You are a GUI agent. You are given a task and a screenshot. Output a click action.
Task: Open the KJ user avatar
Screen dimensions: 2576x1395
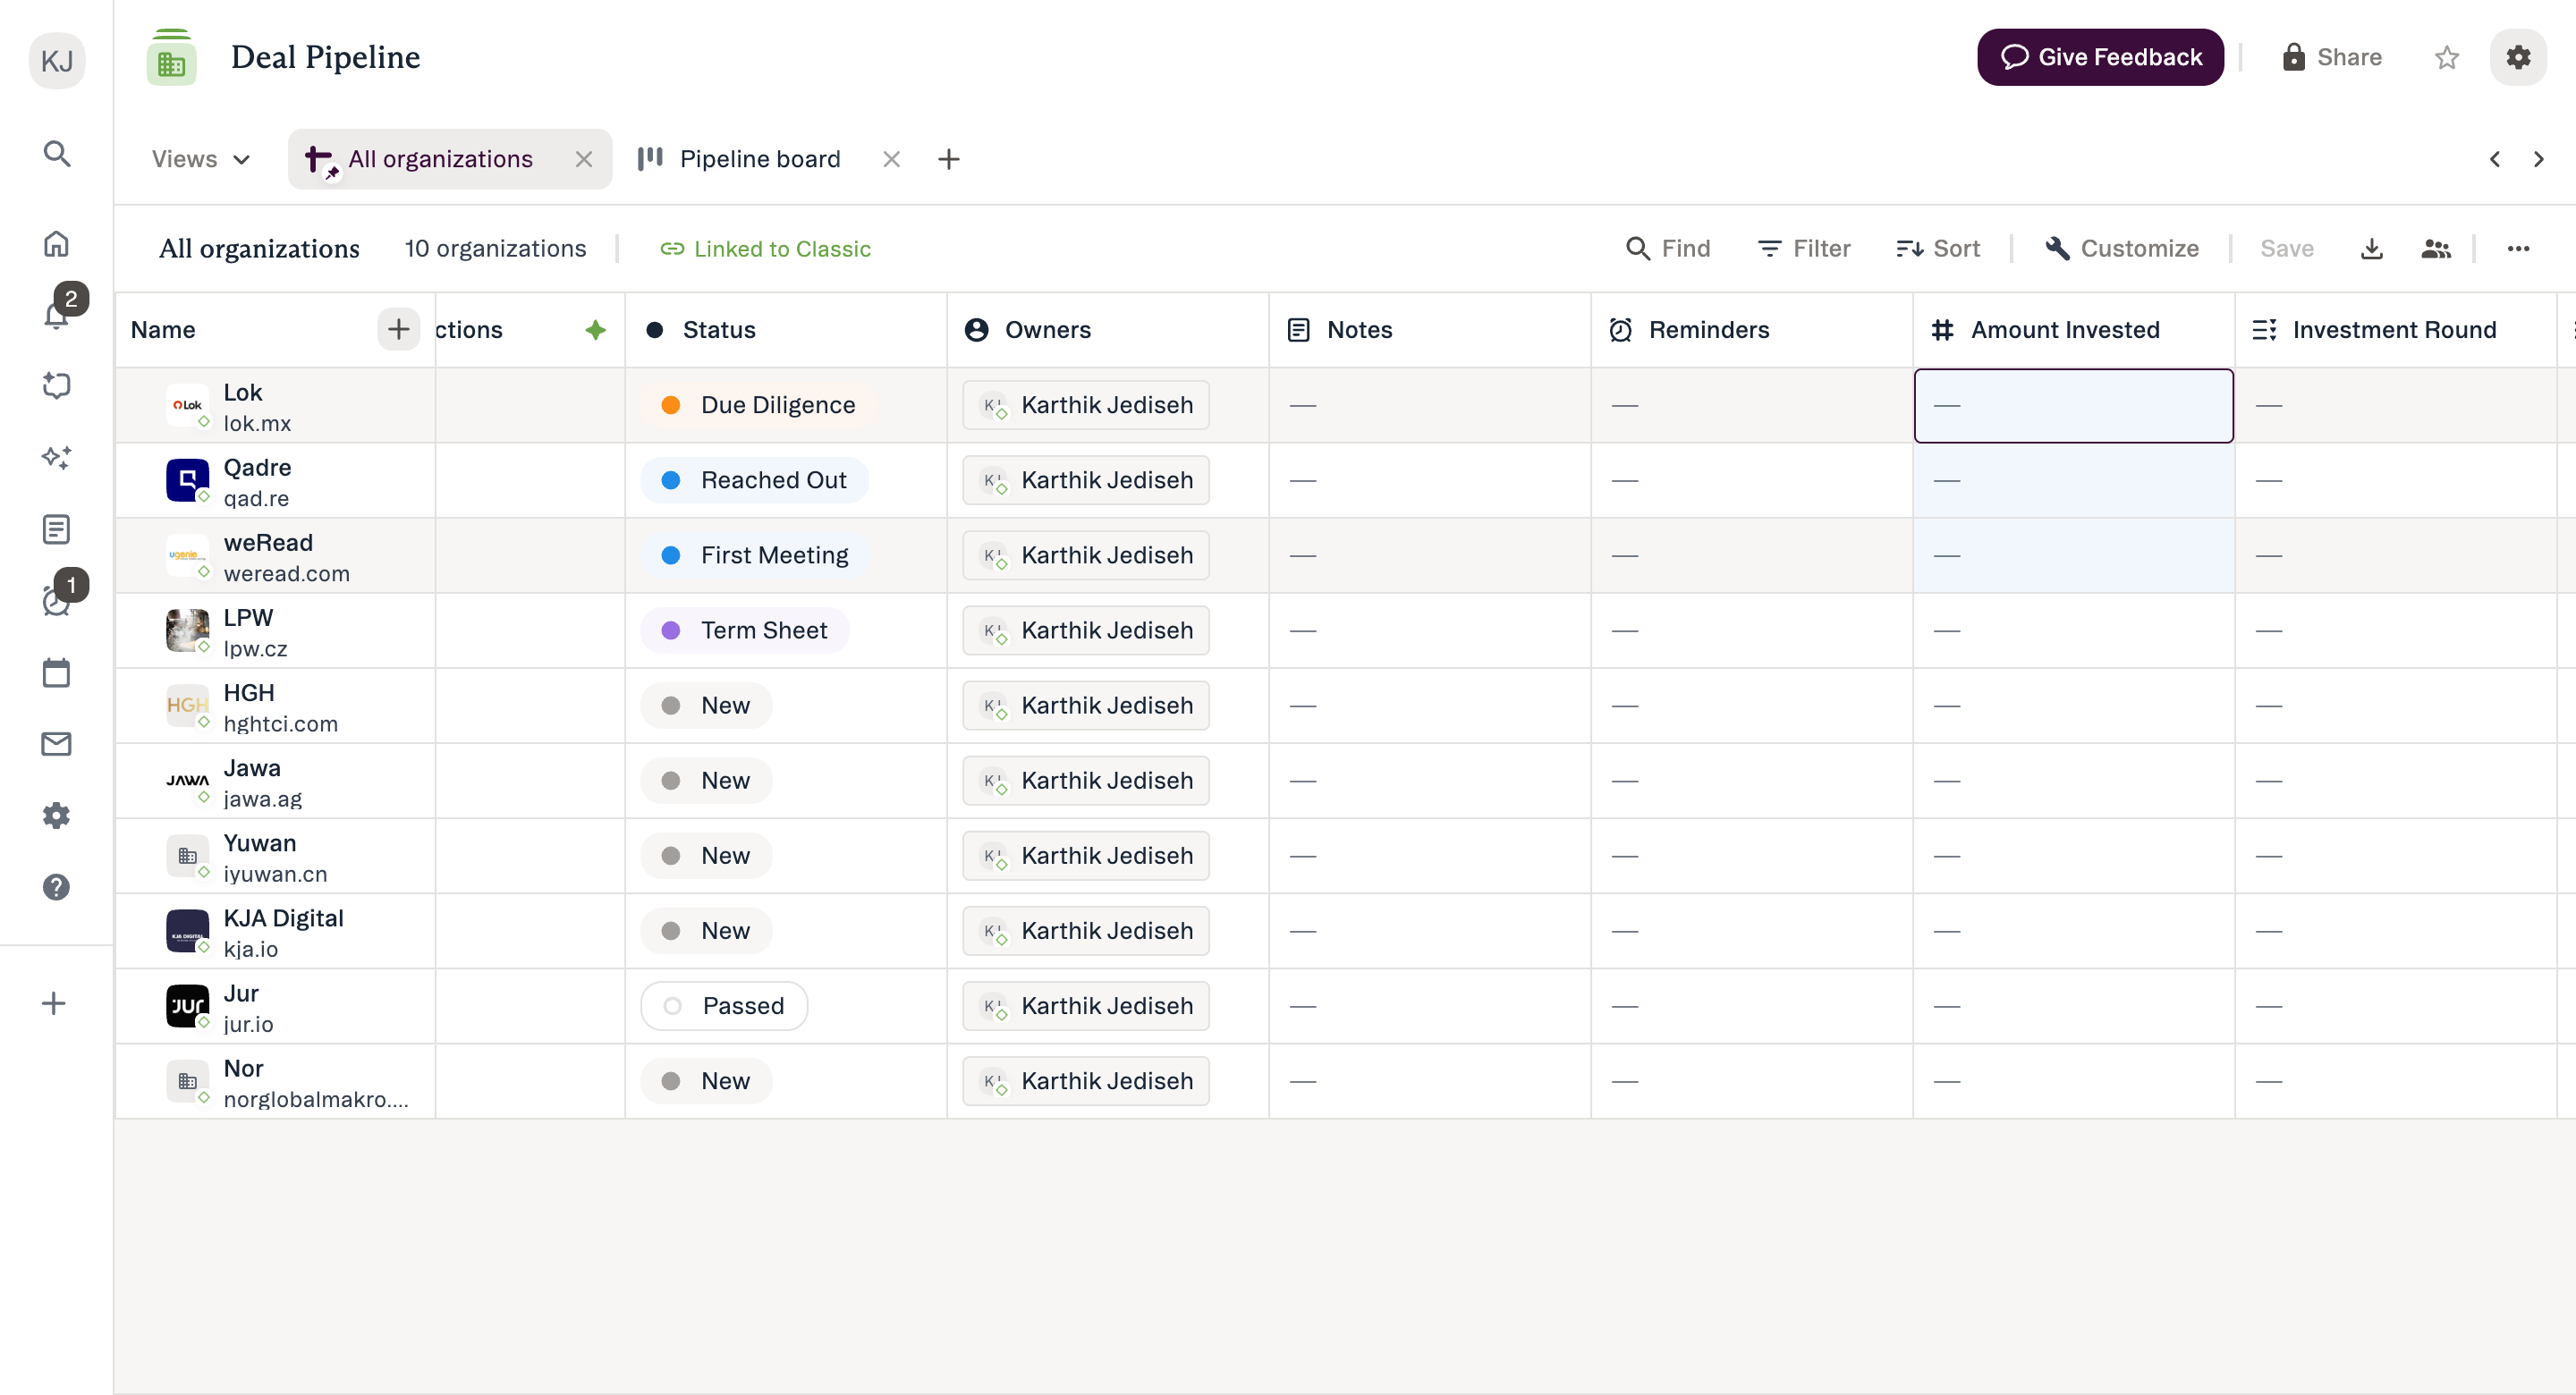pos(57,61)
